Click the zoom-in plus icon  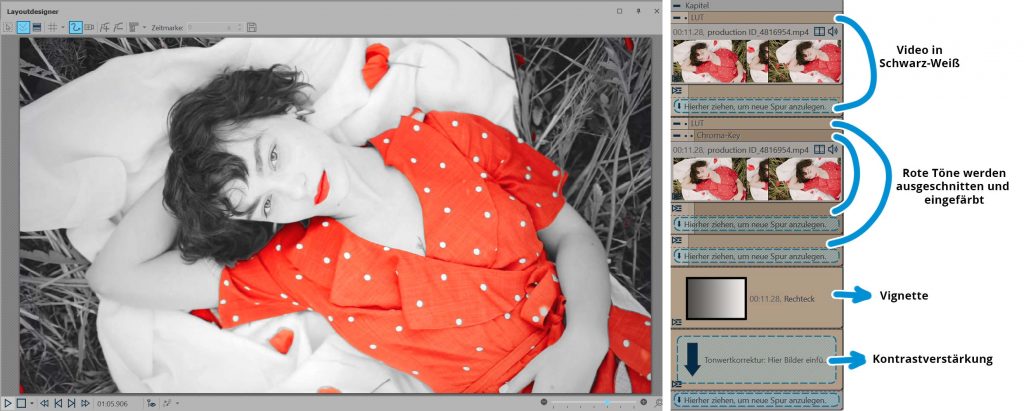(x=644, y=402)
